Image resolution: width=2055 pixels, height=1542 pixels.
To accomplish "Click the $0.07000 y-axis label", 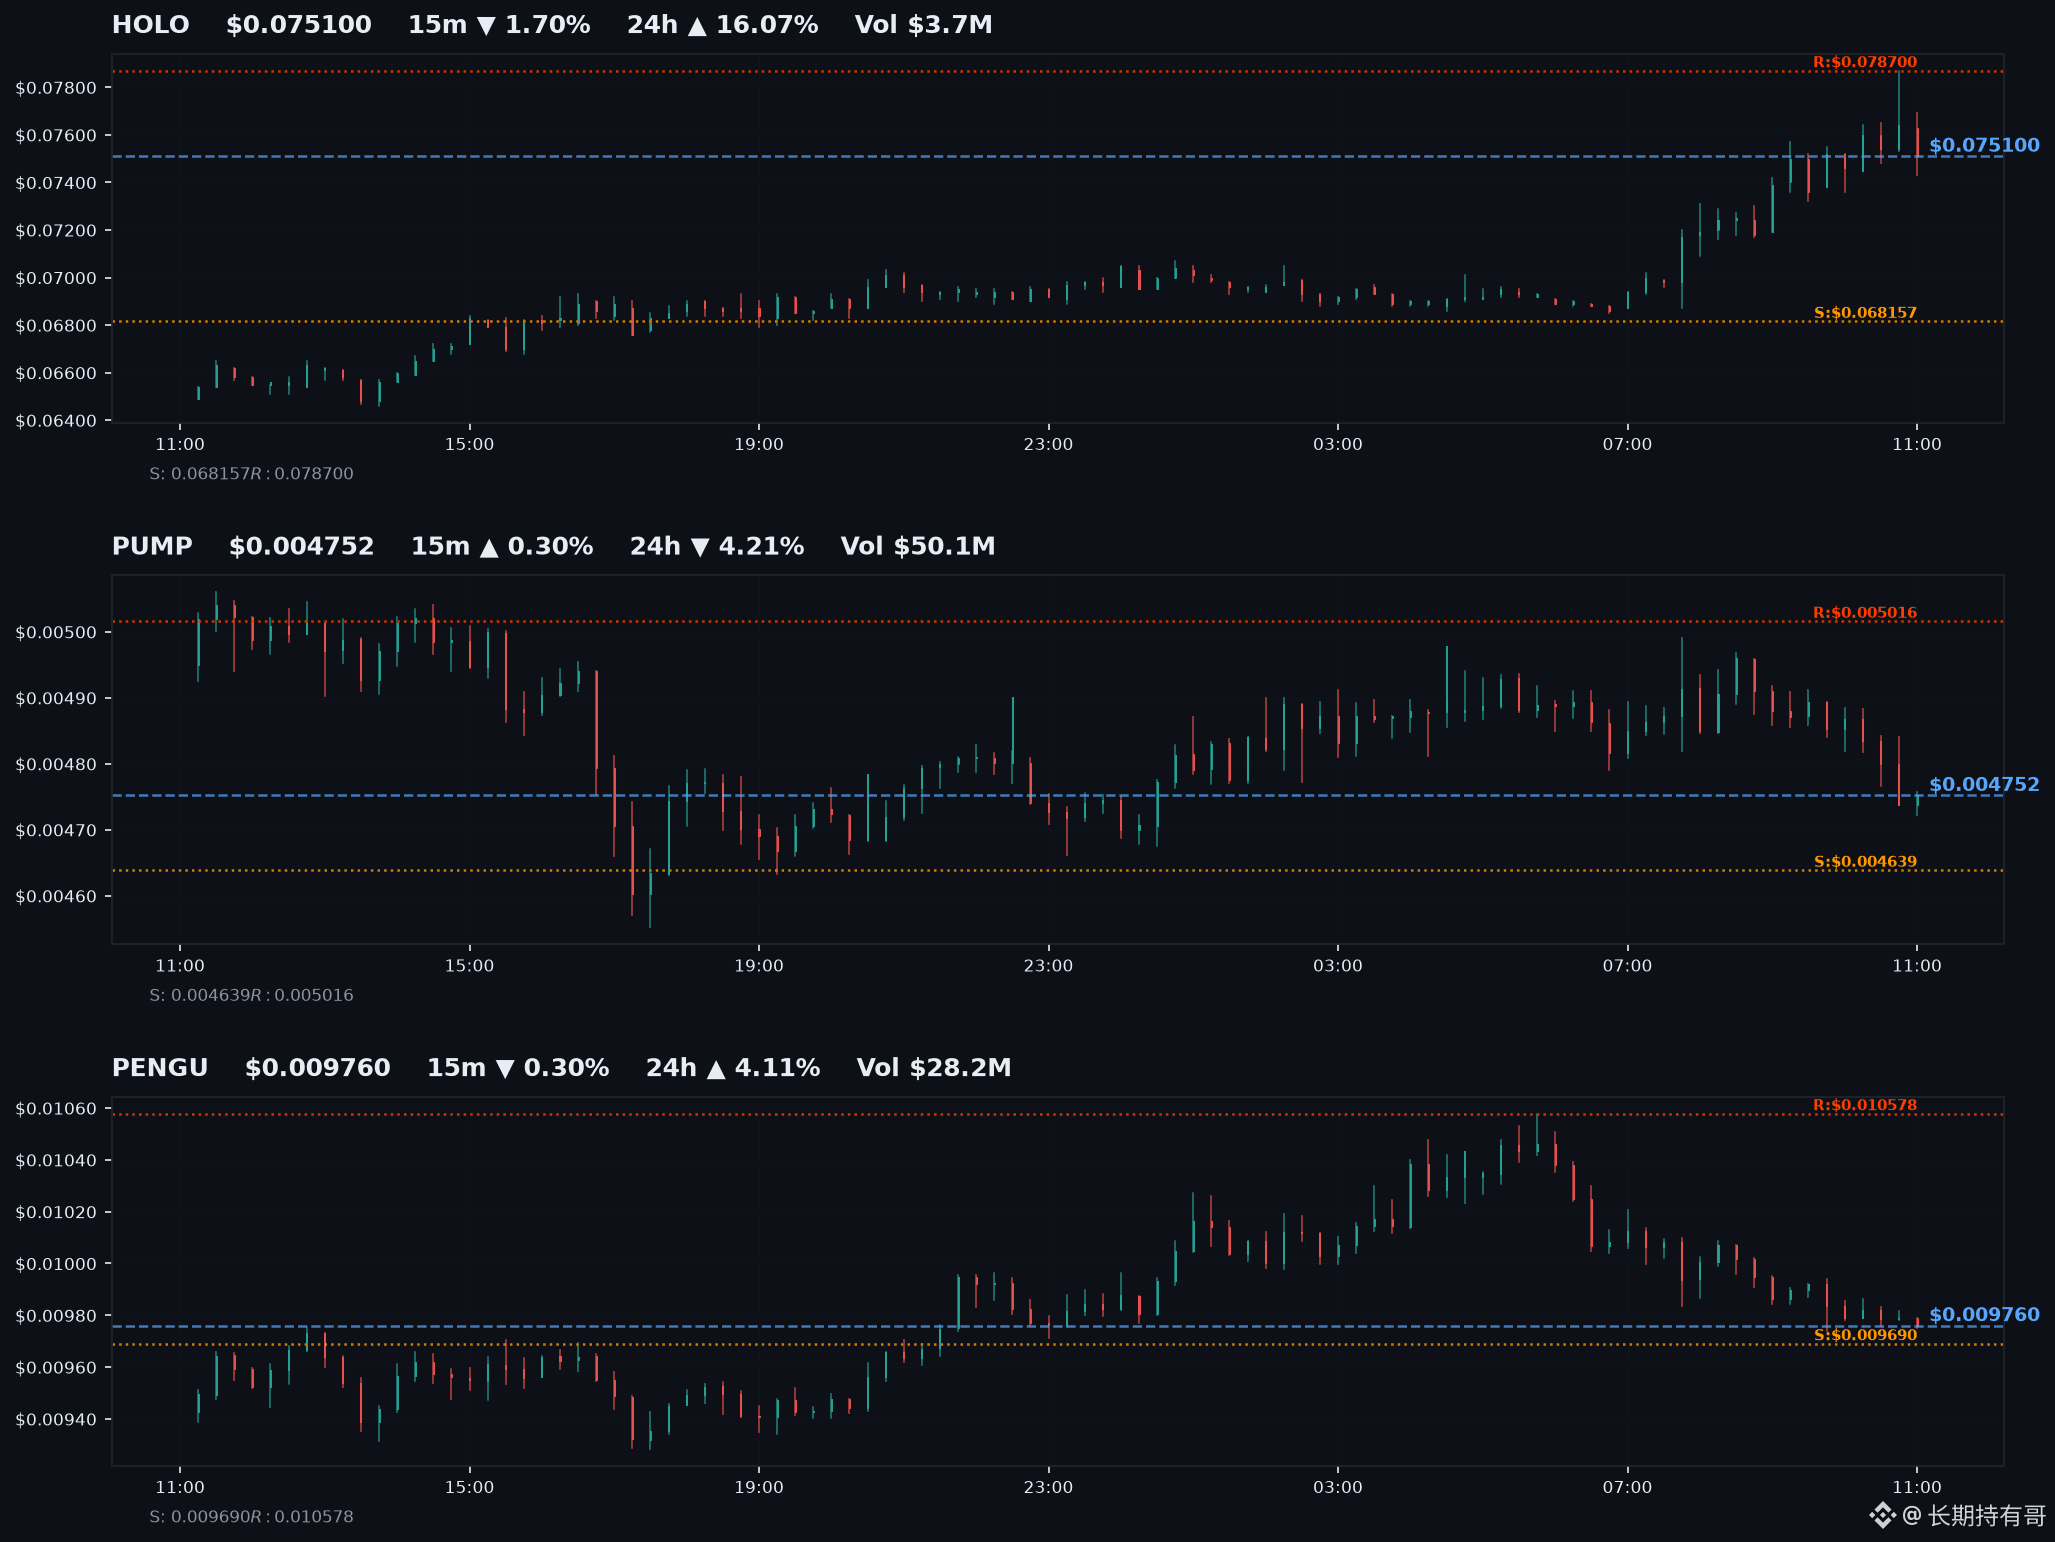I will (x=56, y=278).
